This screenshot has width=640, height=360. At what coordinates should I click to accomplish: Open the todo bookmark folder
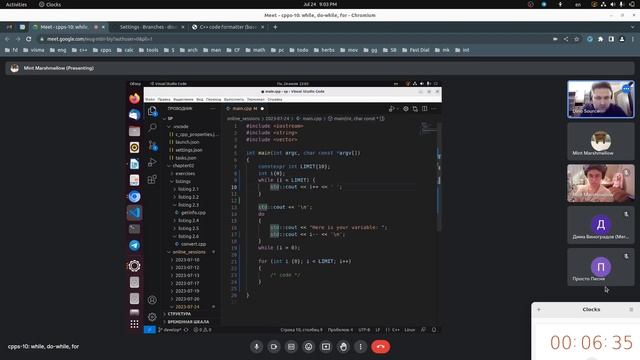coord(299,50)
